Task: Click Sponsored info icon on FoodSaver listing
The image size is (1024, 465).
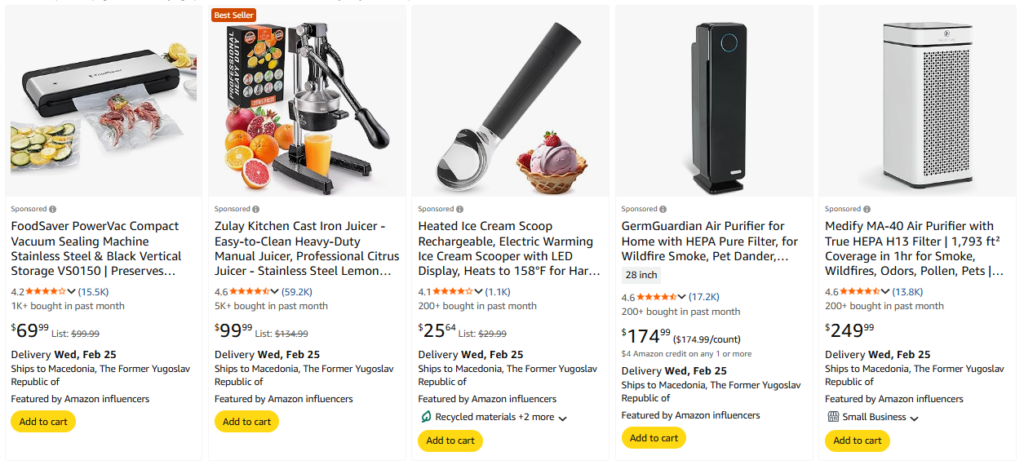Action: coord(51,209)
